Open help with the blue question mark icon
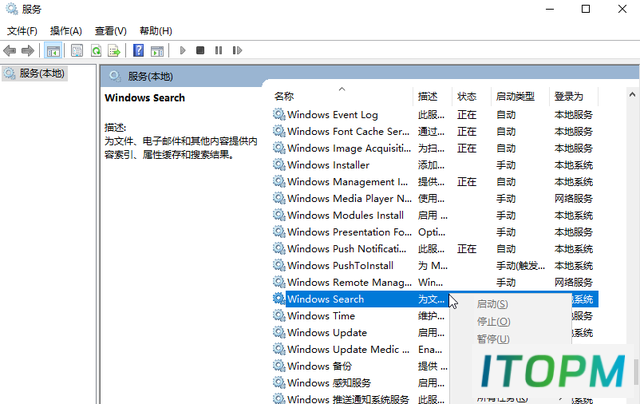This screenshot has width=640, height=404. click(138, 51)
